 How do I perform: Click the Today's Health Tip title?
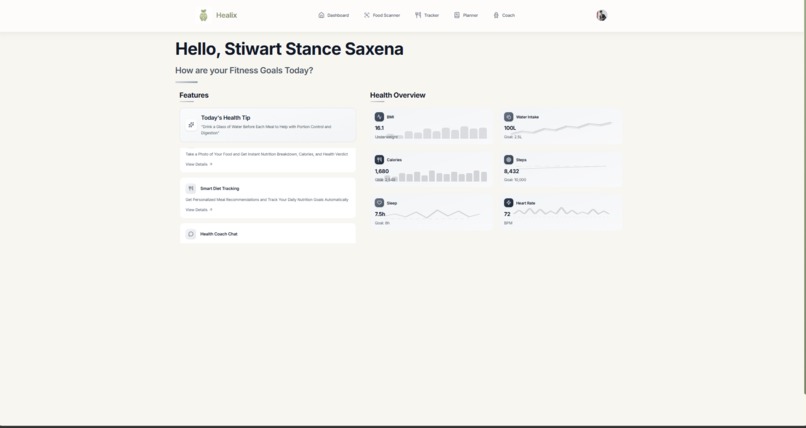click(x=226, y=118)
